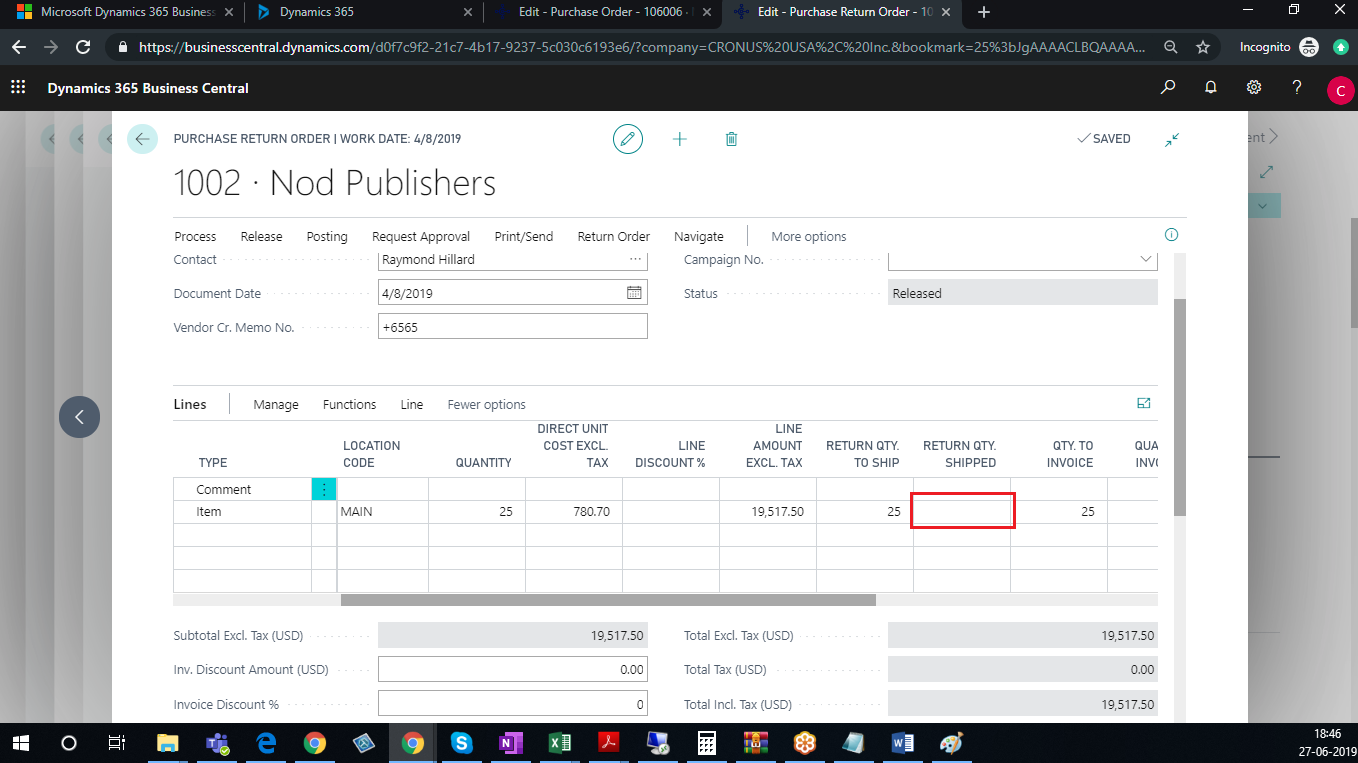Screen dimensions: 1358x763
Task: Open the Lines Functions menu
Action: 349,405
